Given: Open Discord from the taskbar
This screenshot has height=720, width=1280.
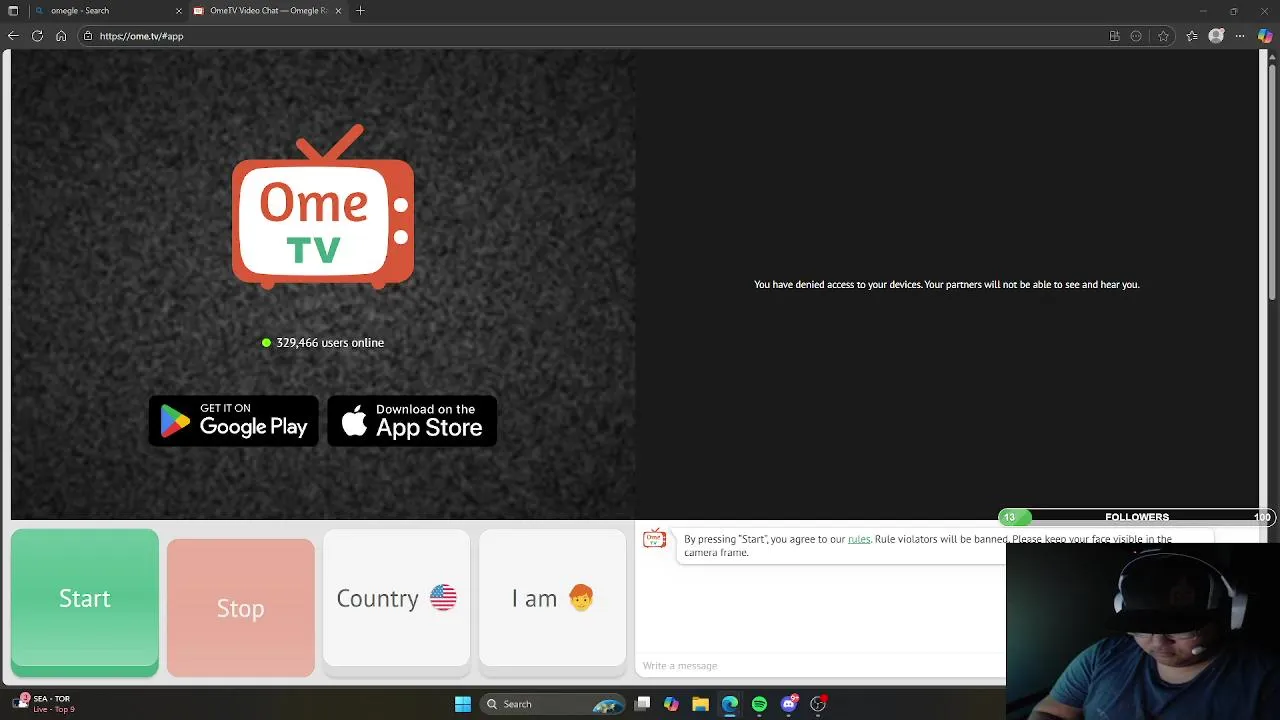Looking at the screenshot, I should click(x=789, y=704).
